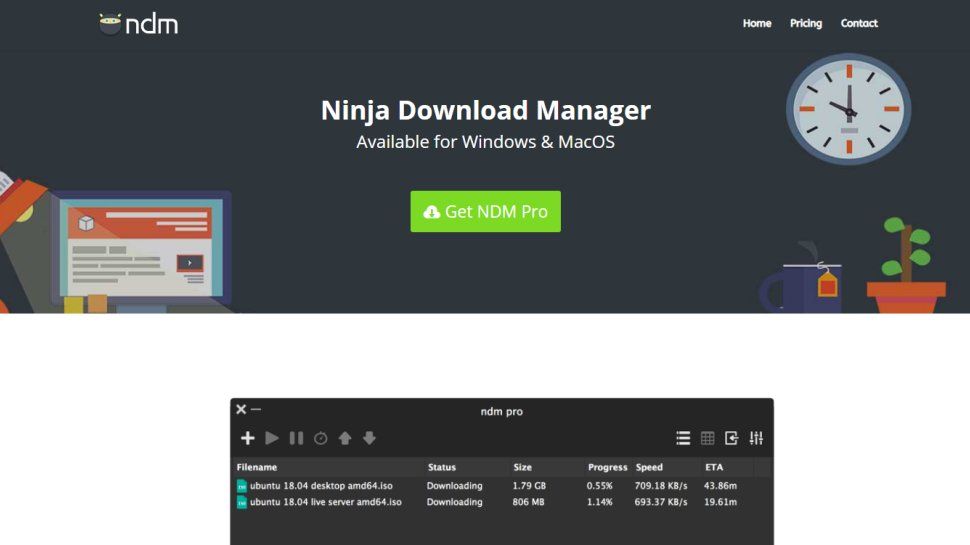This screenshot has height=545, width=970.
Task: Click the Ninja Download Manager heading
Action: pyautogui.click(x=486, y=110)
